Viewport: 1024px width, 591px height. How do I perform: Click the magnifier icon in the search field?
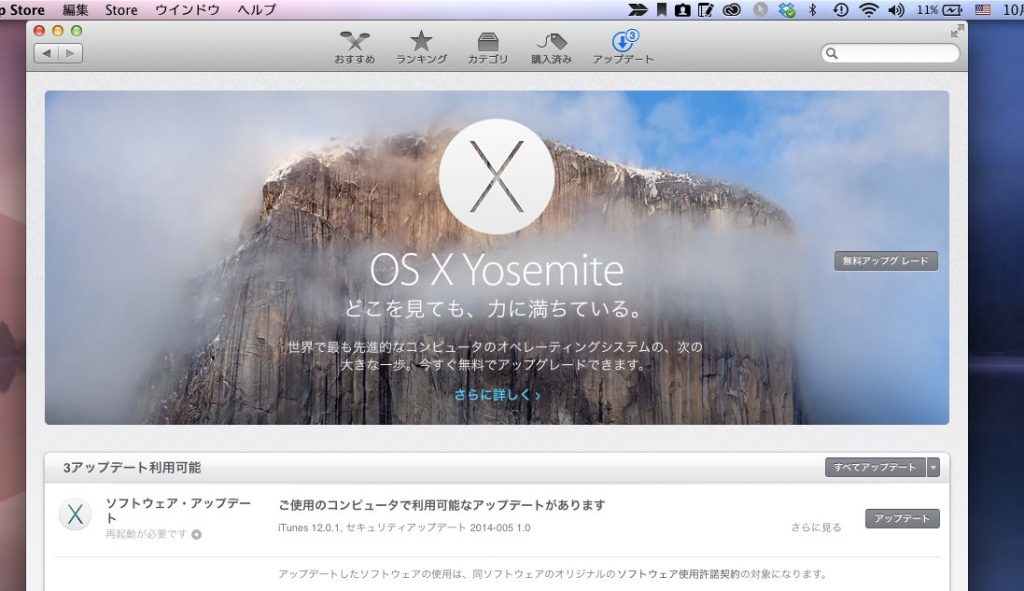[x=831, y=53]
